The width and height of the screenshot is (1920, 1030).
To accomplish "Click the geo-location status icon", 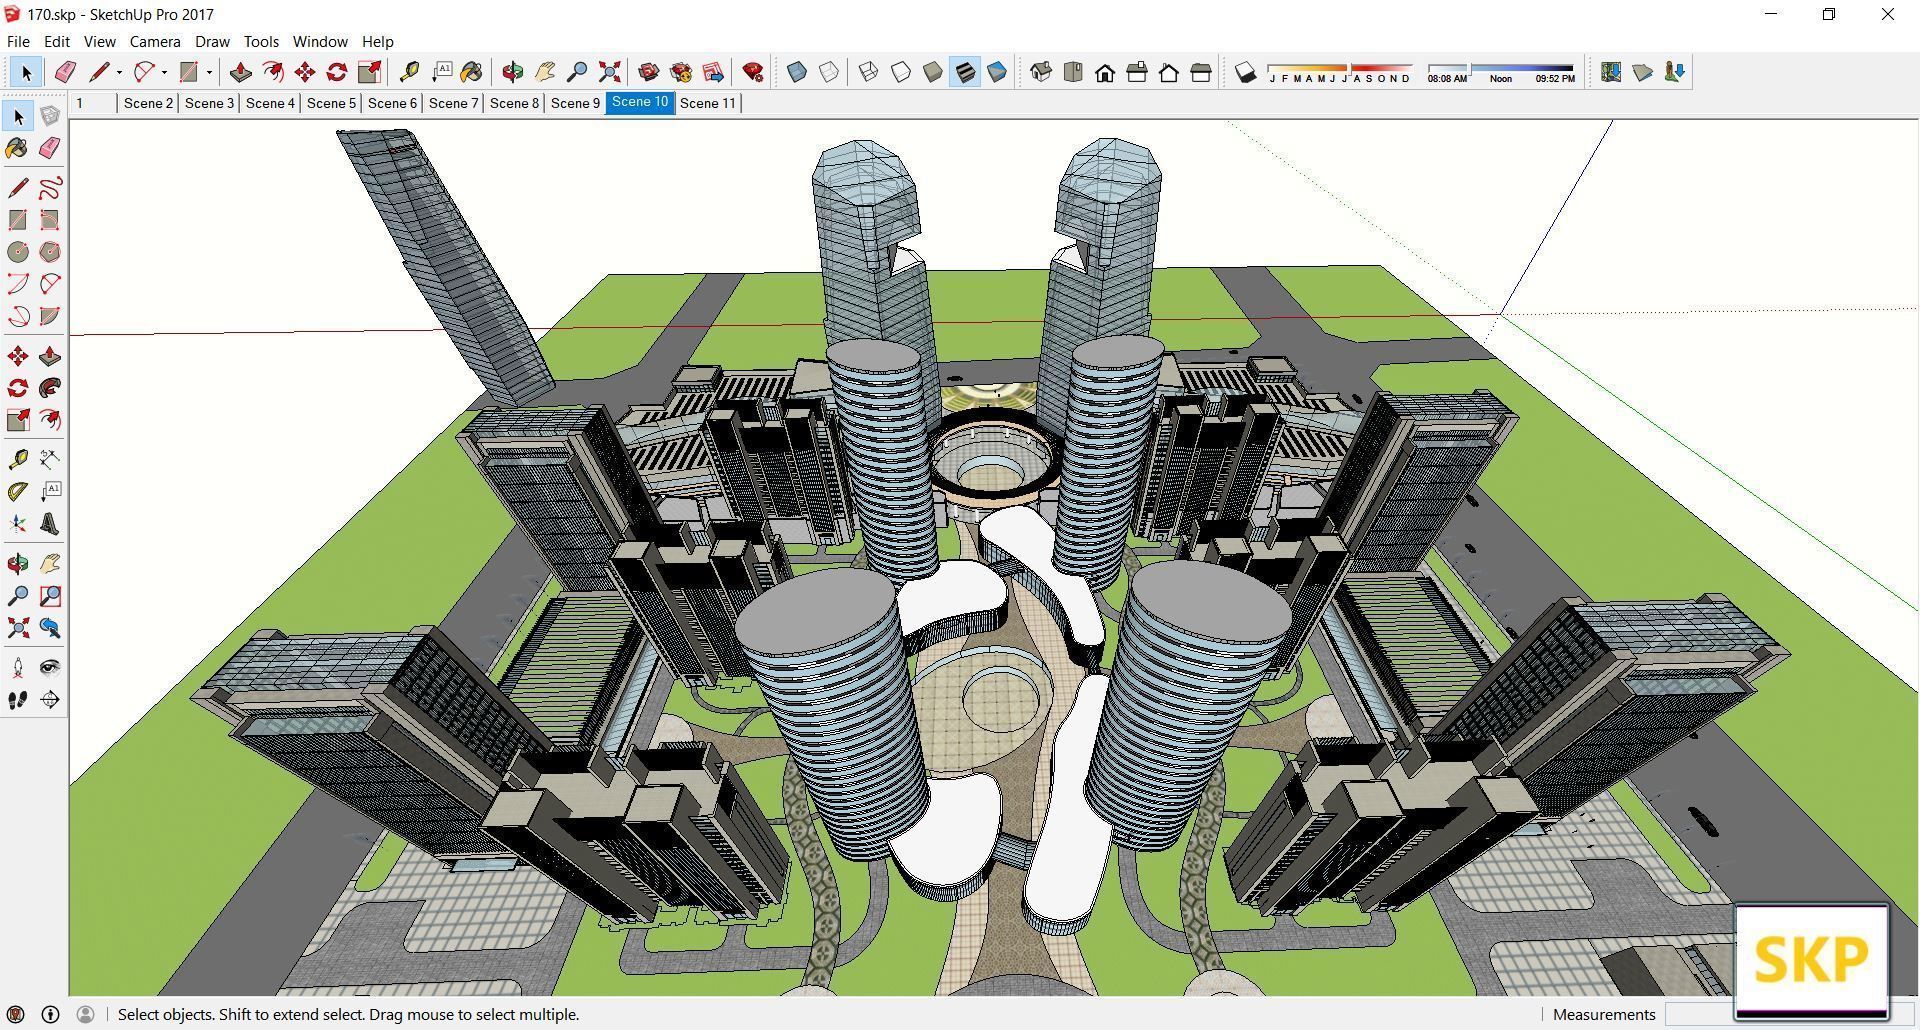I will coord(15,1014).
